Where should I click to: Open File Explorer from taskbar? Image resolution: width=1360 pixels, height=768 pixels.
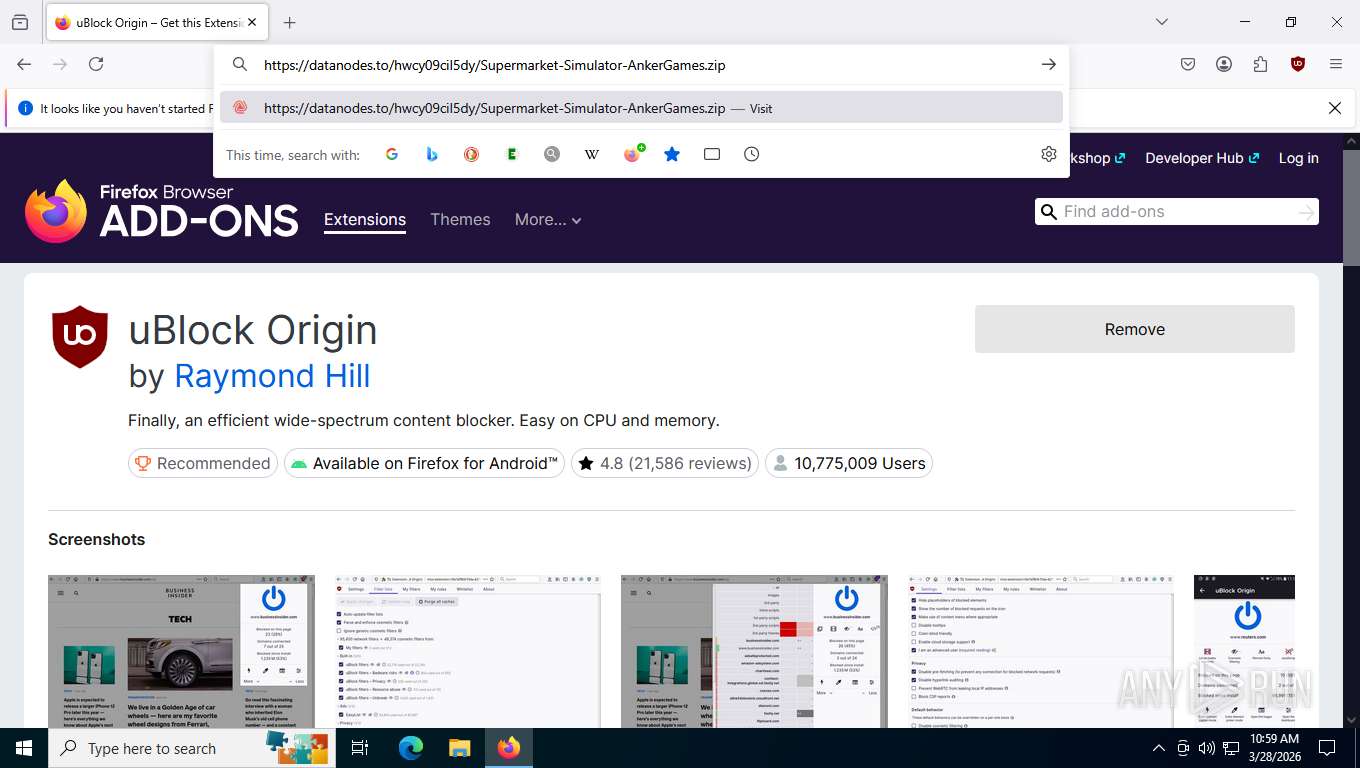459,748
